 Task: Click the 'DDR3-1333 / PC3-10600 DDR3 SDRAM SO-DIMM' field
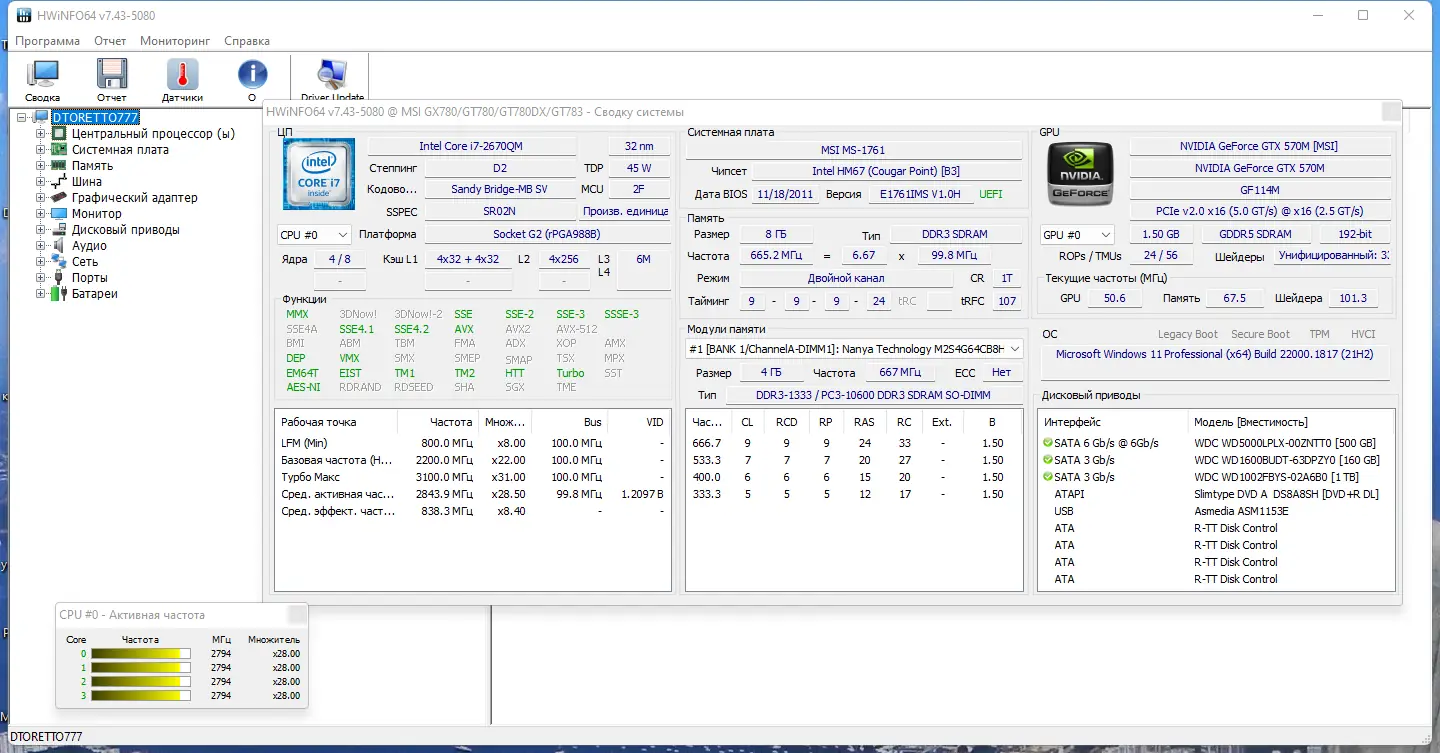[x=873, y=395]
